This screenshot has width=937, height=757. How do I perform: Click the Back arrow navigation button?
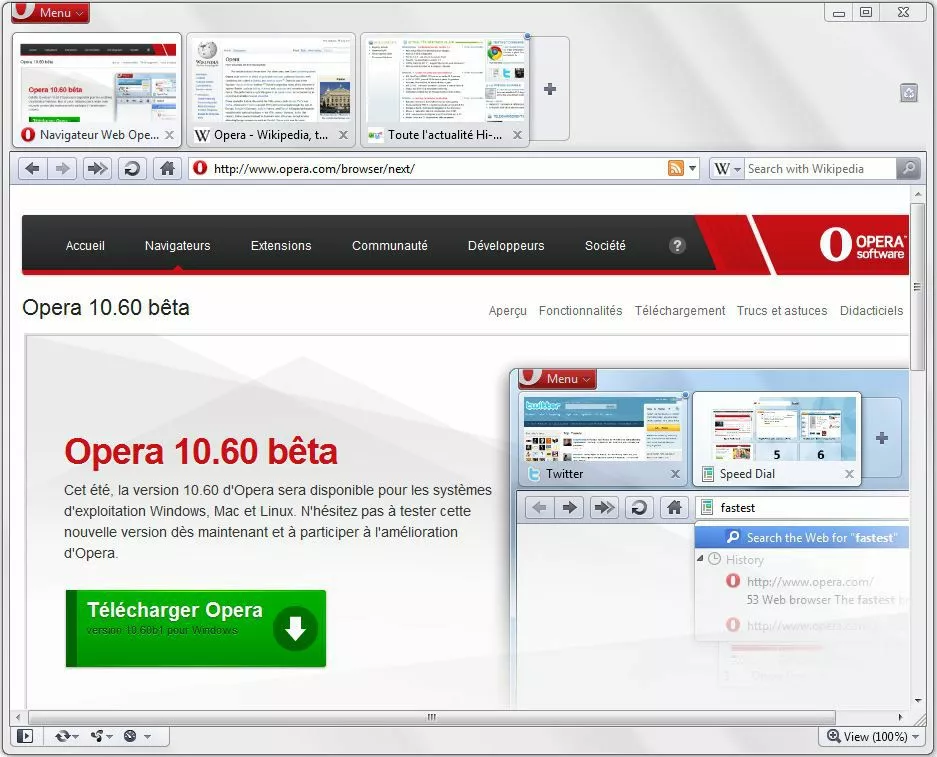coord(32,169)
